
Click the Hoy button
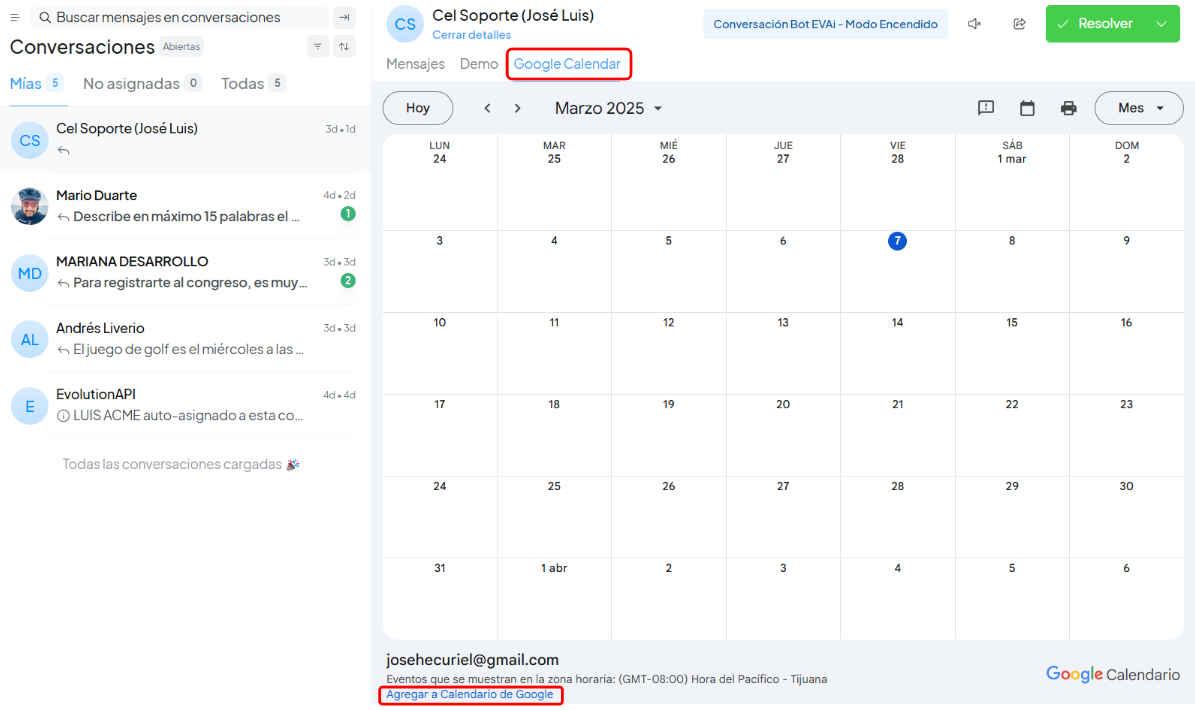(x=418, y=108)
